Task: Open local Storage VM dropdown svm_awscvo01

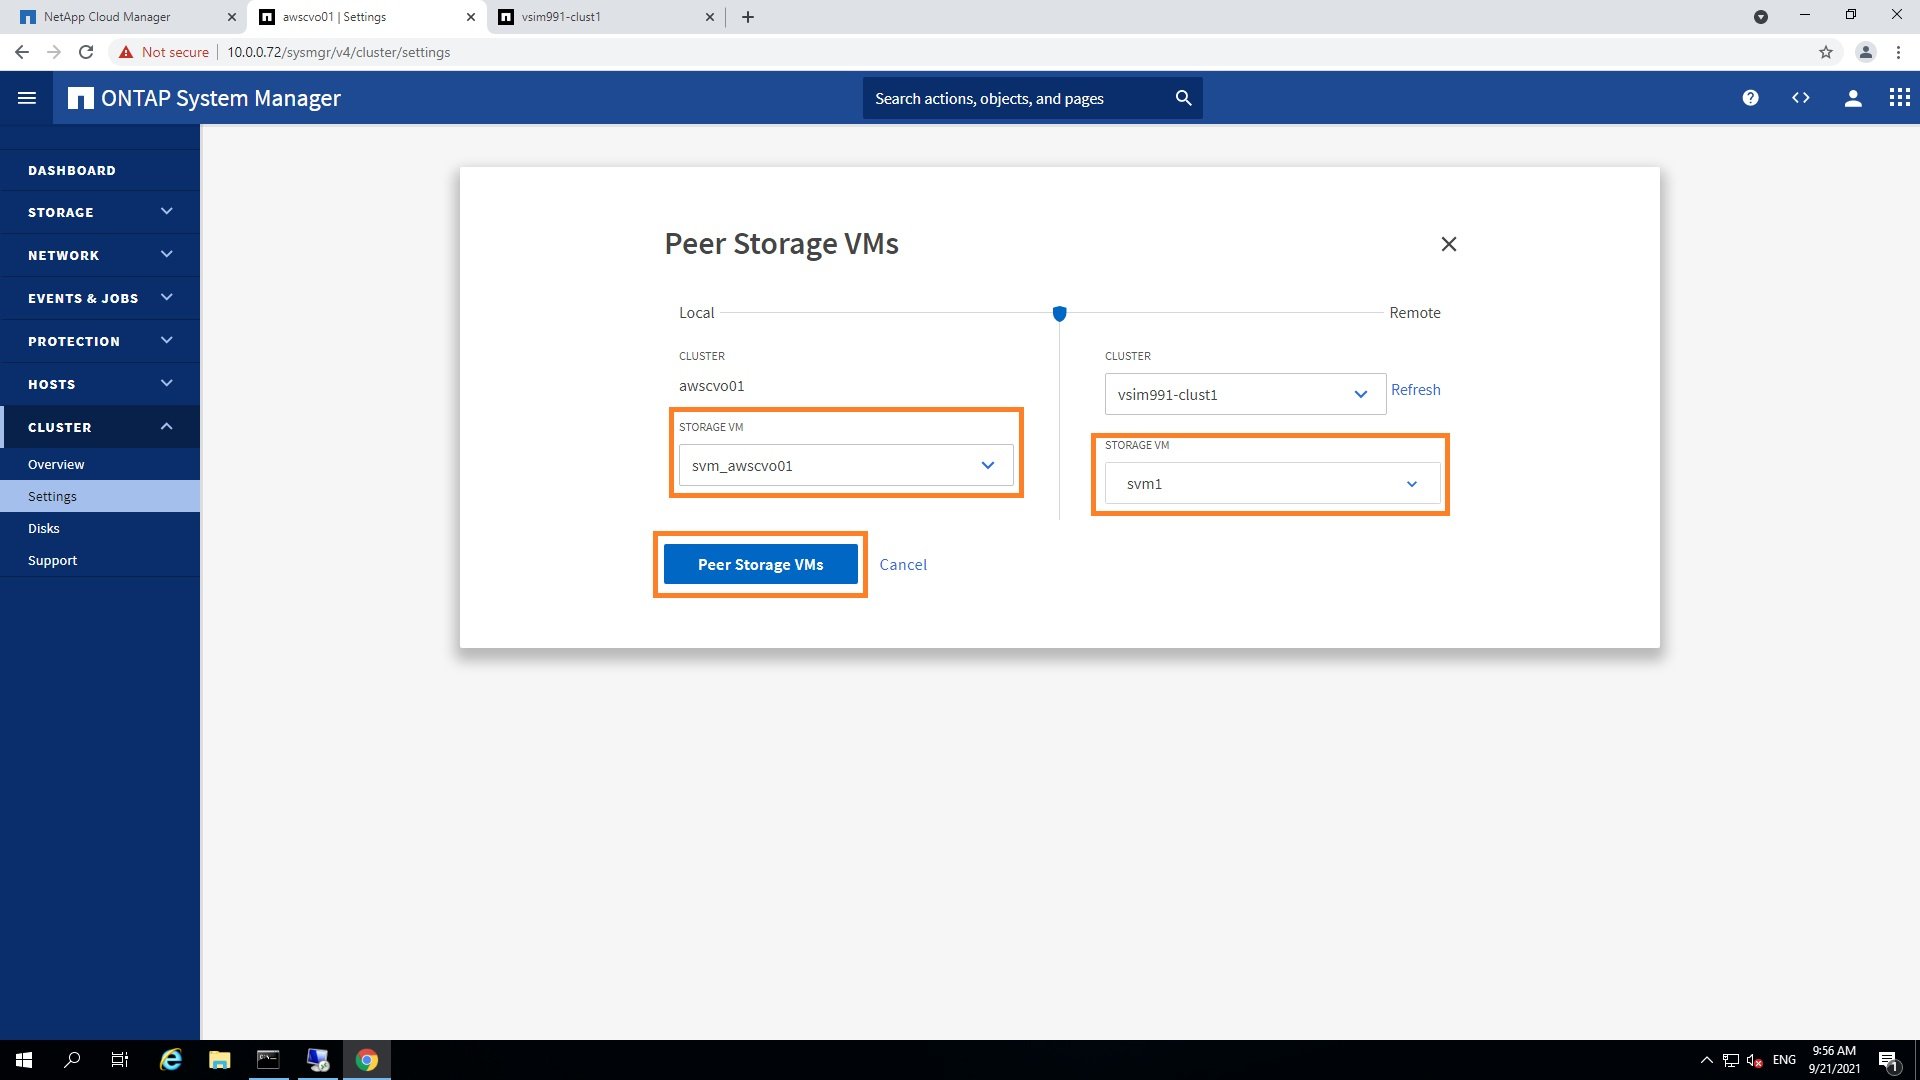Action: (845, 465)
